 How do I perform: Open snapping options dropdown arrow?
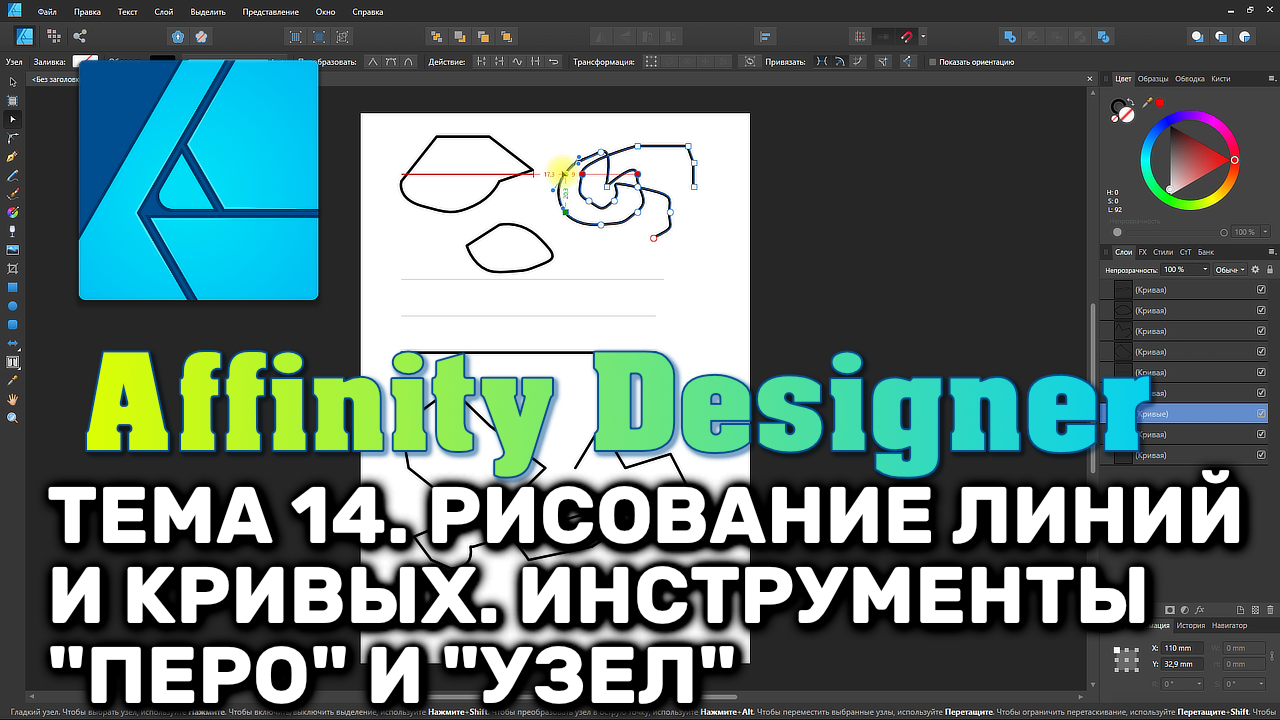click(923, 37)
